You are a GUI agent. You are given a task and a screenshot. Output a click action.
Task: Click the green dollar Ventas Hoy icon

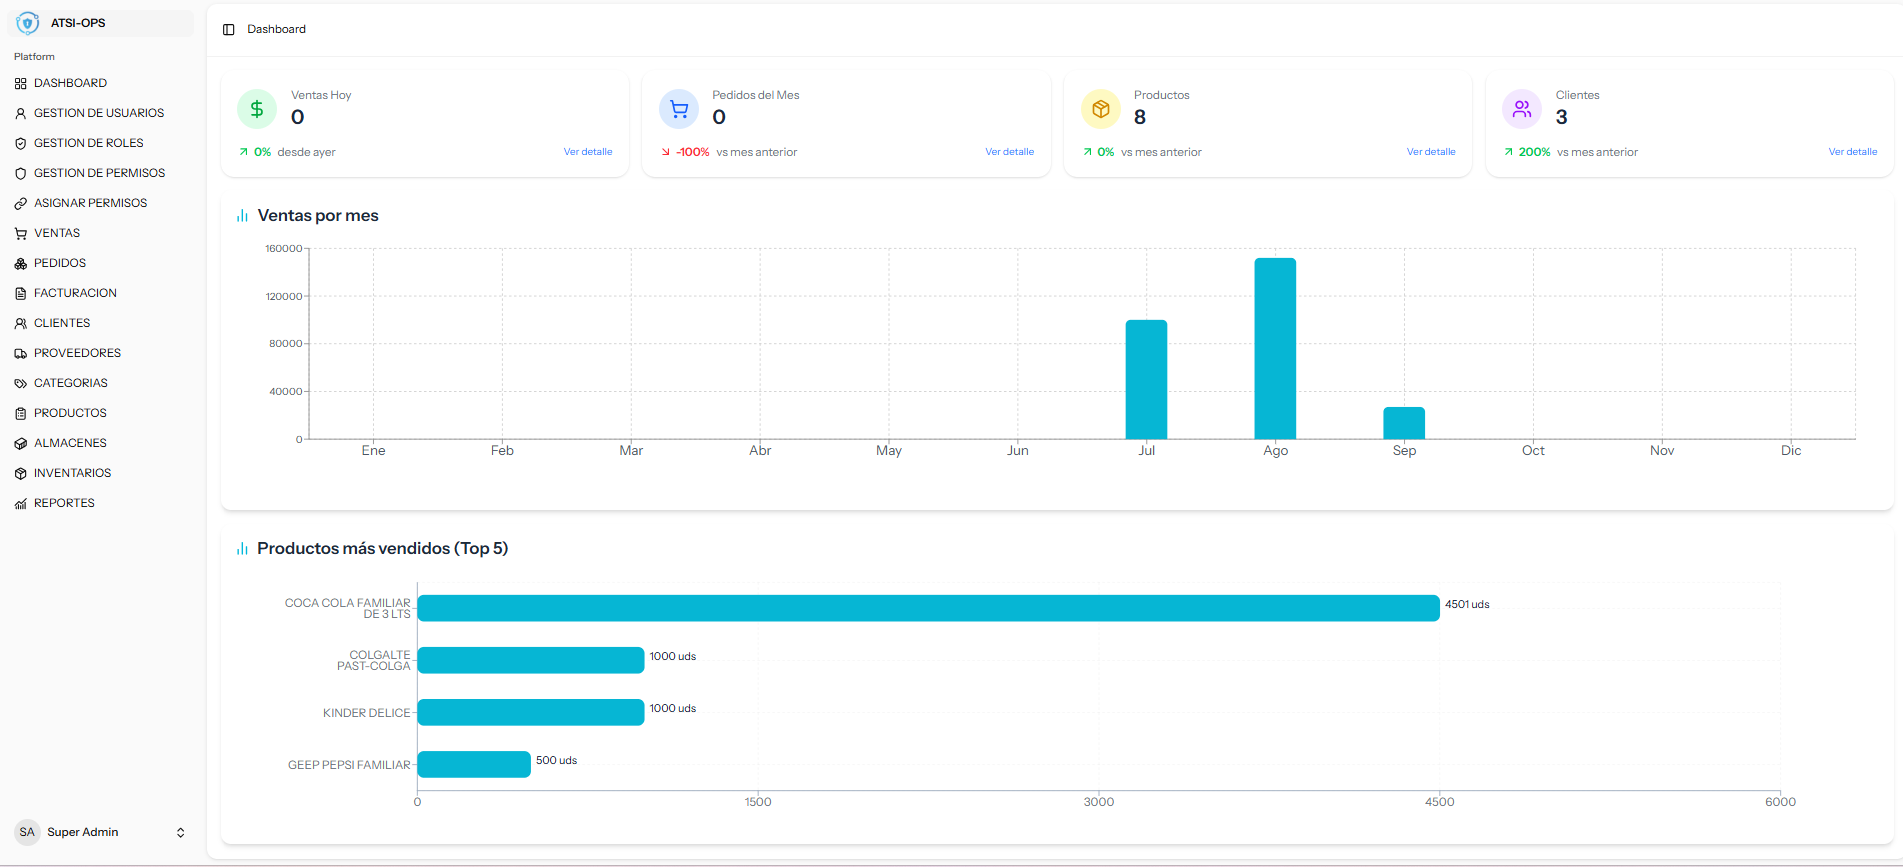pyautogui.click(x=257, y=109)
